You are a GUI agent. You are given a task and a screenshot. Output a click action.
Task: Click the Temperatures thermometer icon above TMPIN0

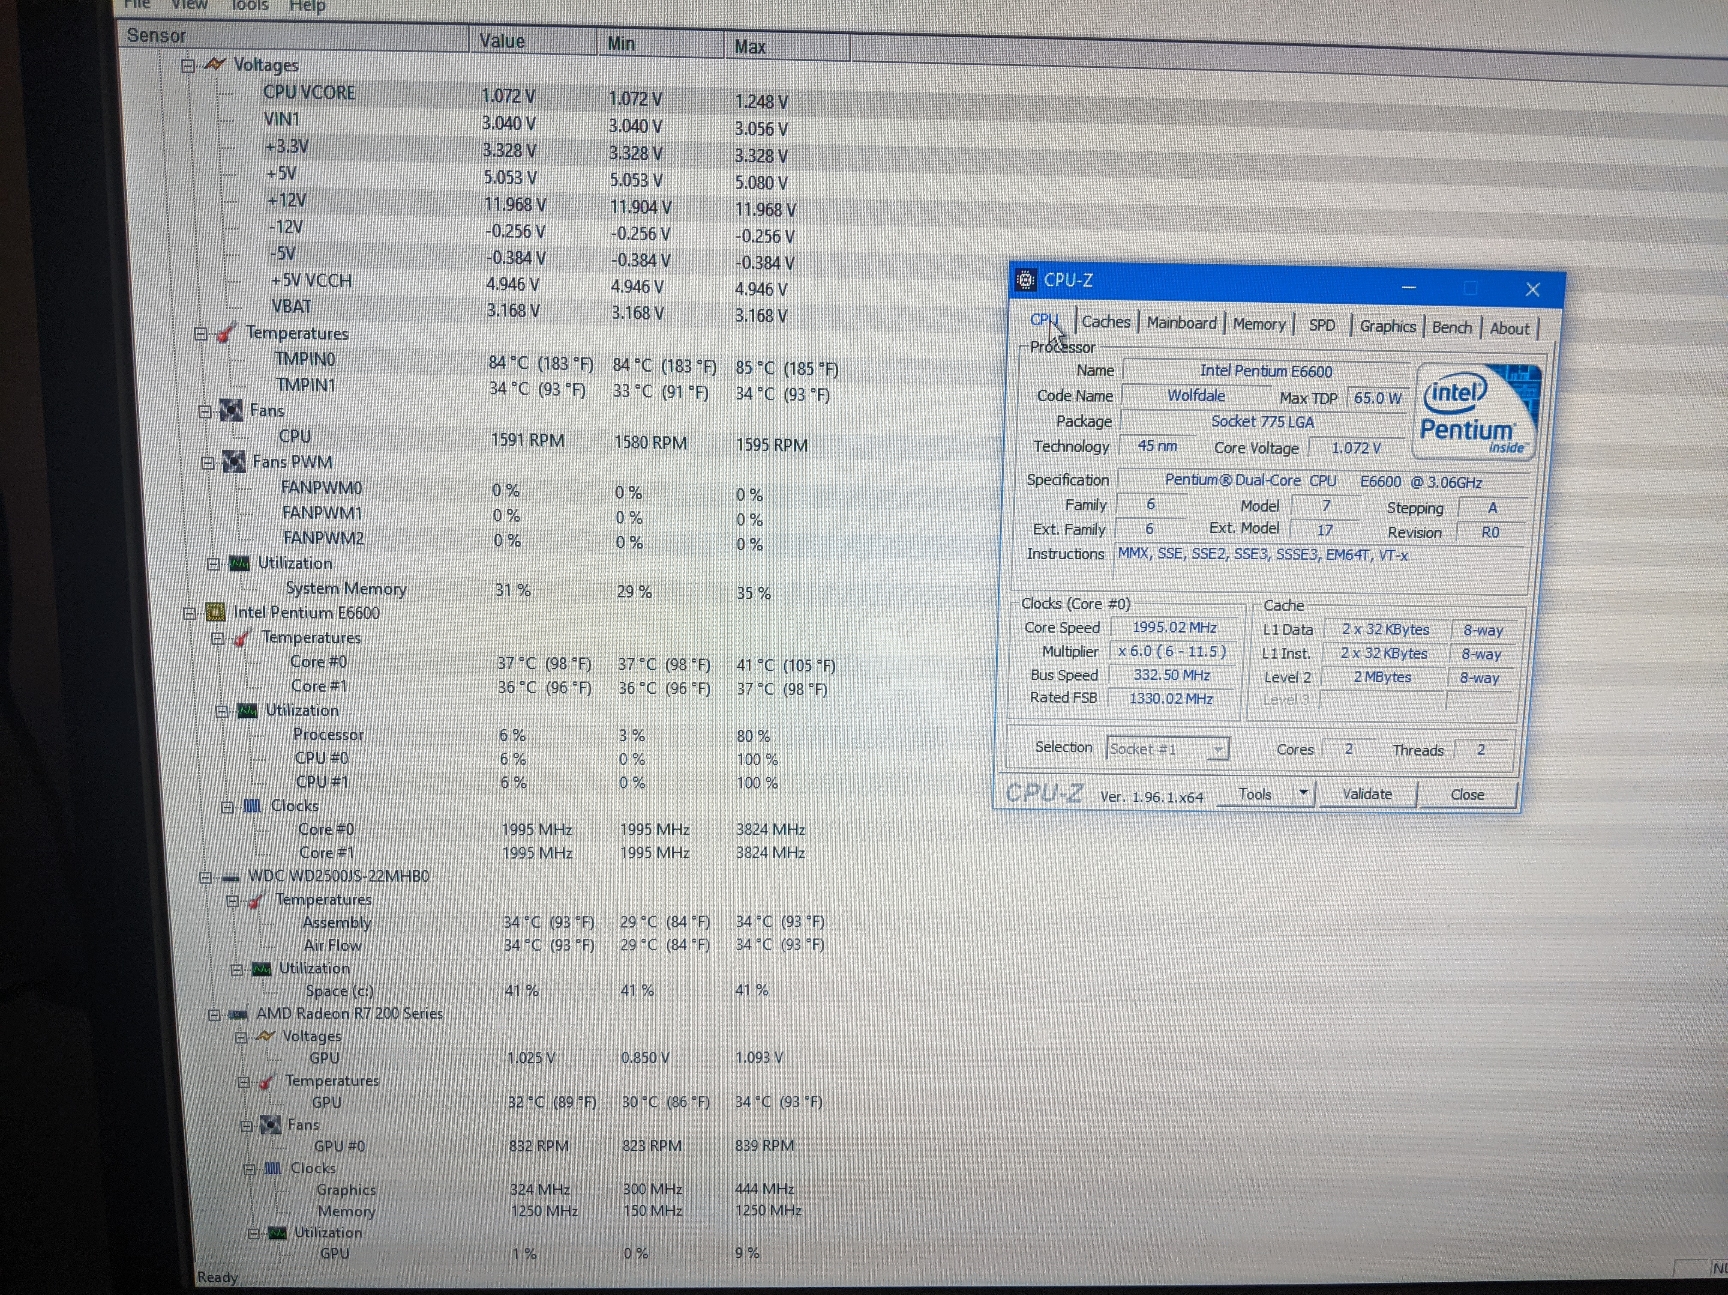(227, 332)
